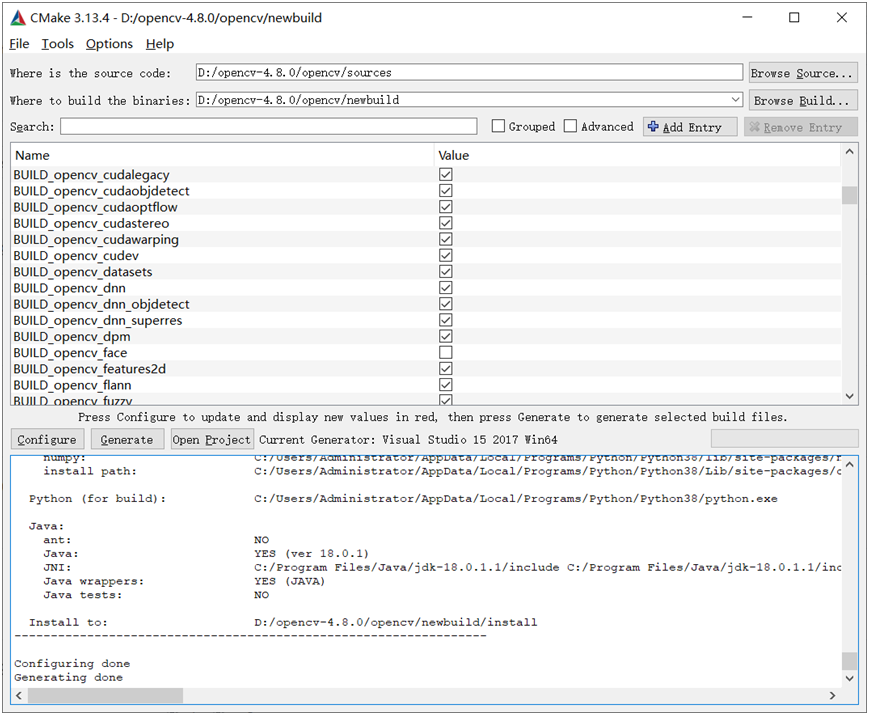869x715 pixels.
Task: Uncheck BUILD_opencv_dnn_objdetect checkbox
Action: point(446,304)
